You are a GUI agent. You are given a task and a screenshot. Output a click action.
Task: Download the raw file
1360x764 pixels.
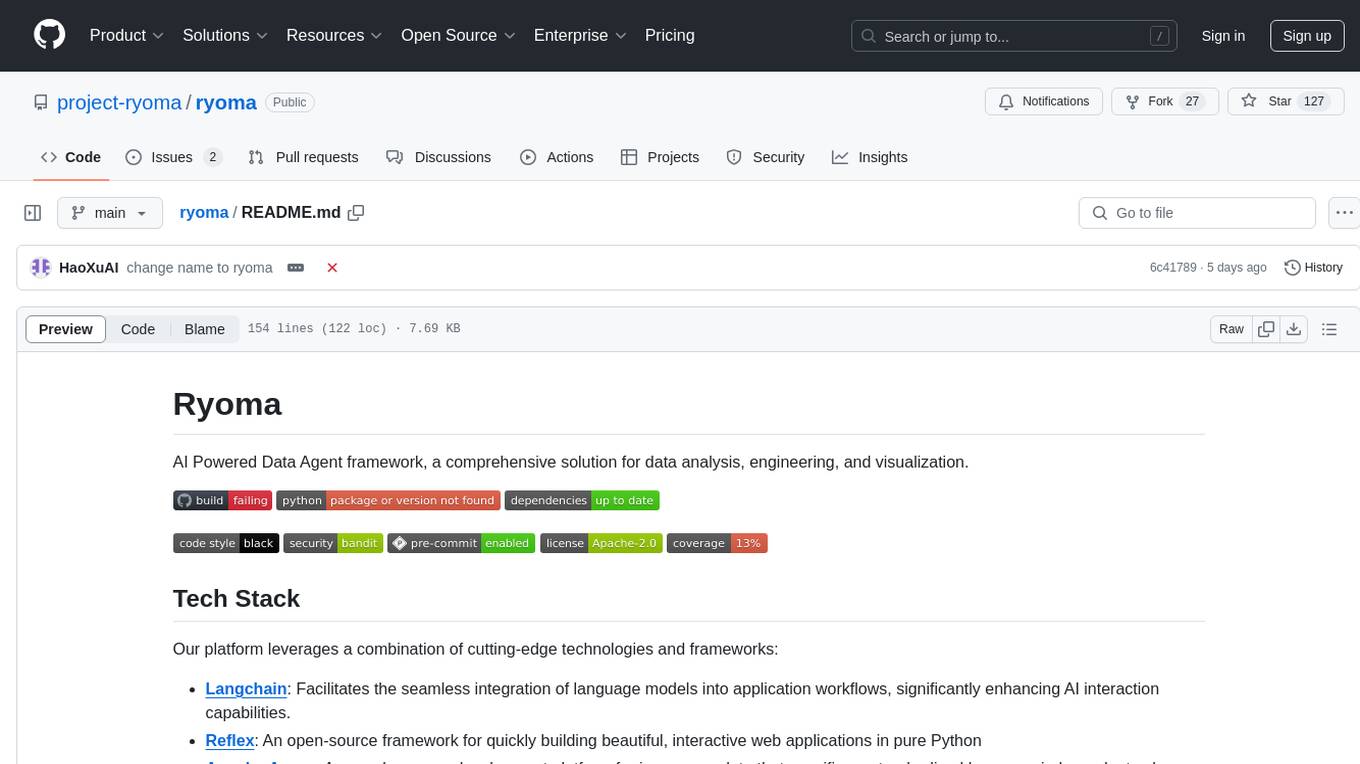tap(1293, 329)
